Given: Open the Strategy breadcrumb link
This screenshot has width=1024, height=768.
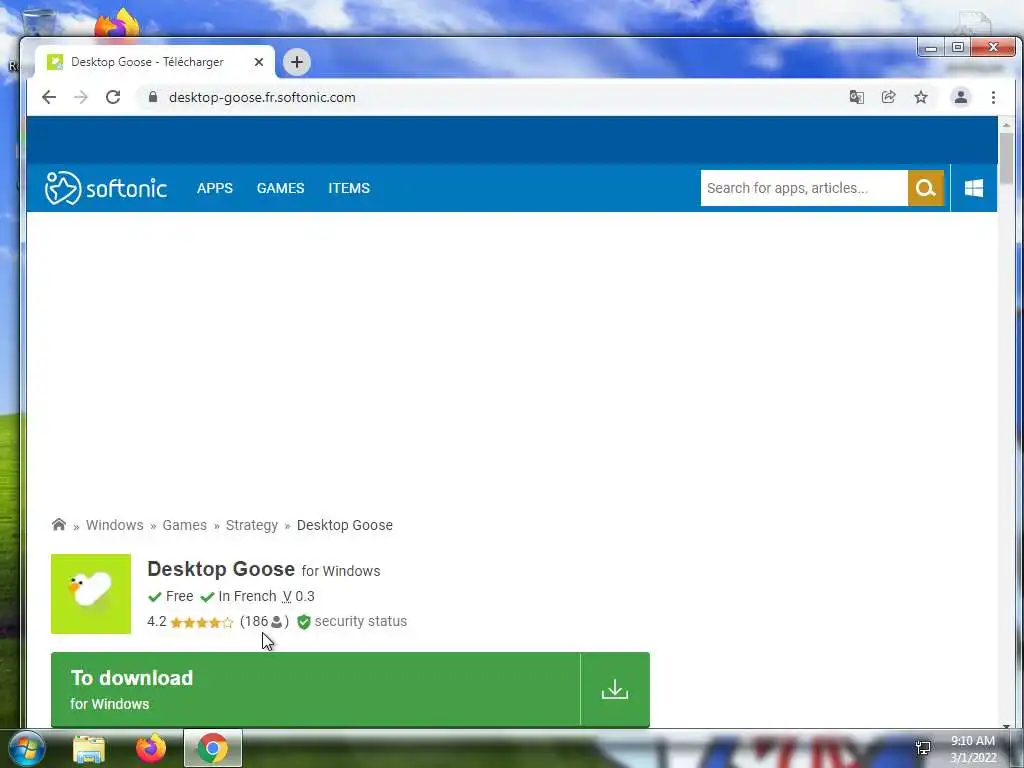Looking at the screenshot, I should (x=251, y=525).
